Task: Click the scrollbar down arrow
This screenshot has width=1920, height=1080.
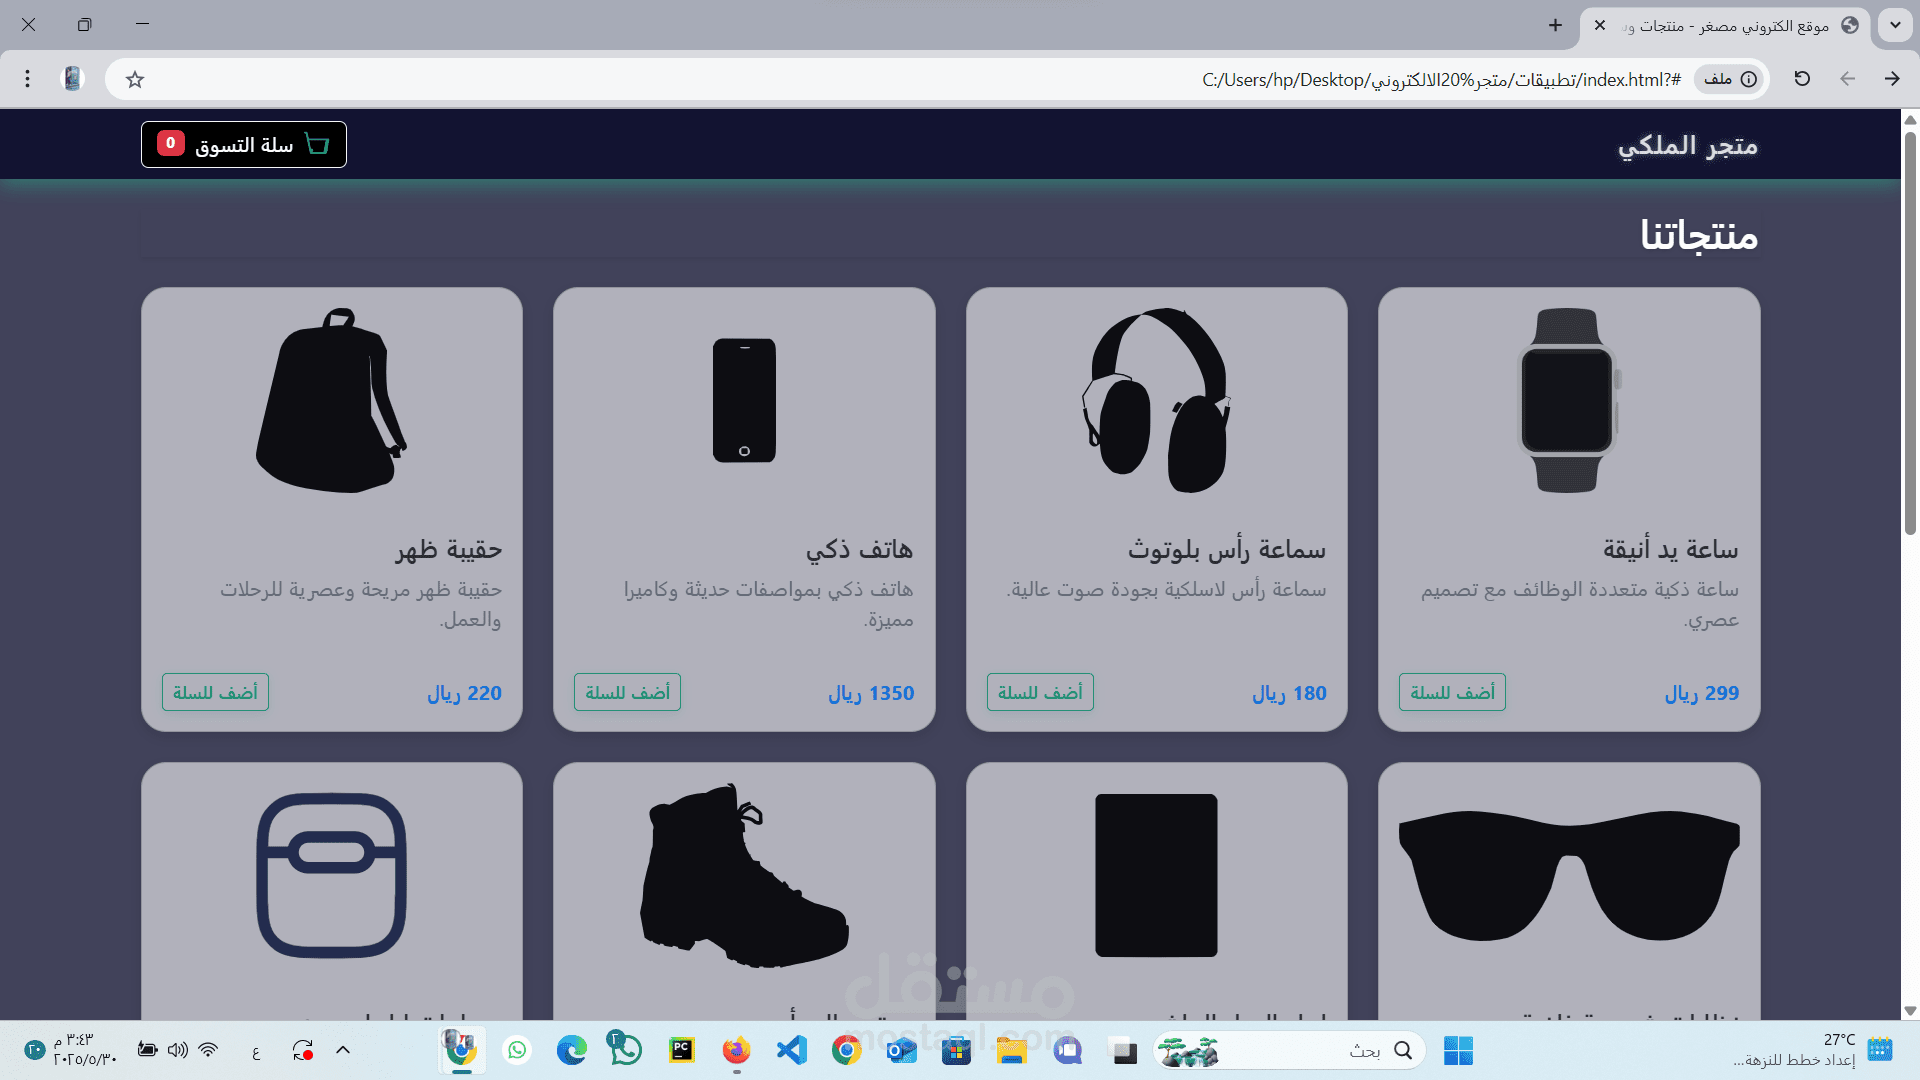Action: [1910, 1011]
